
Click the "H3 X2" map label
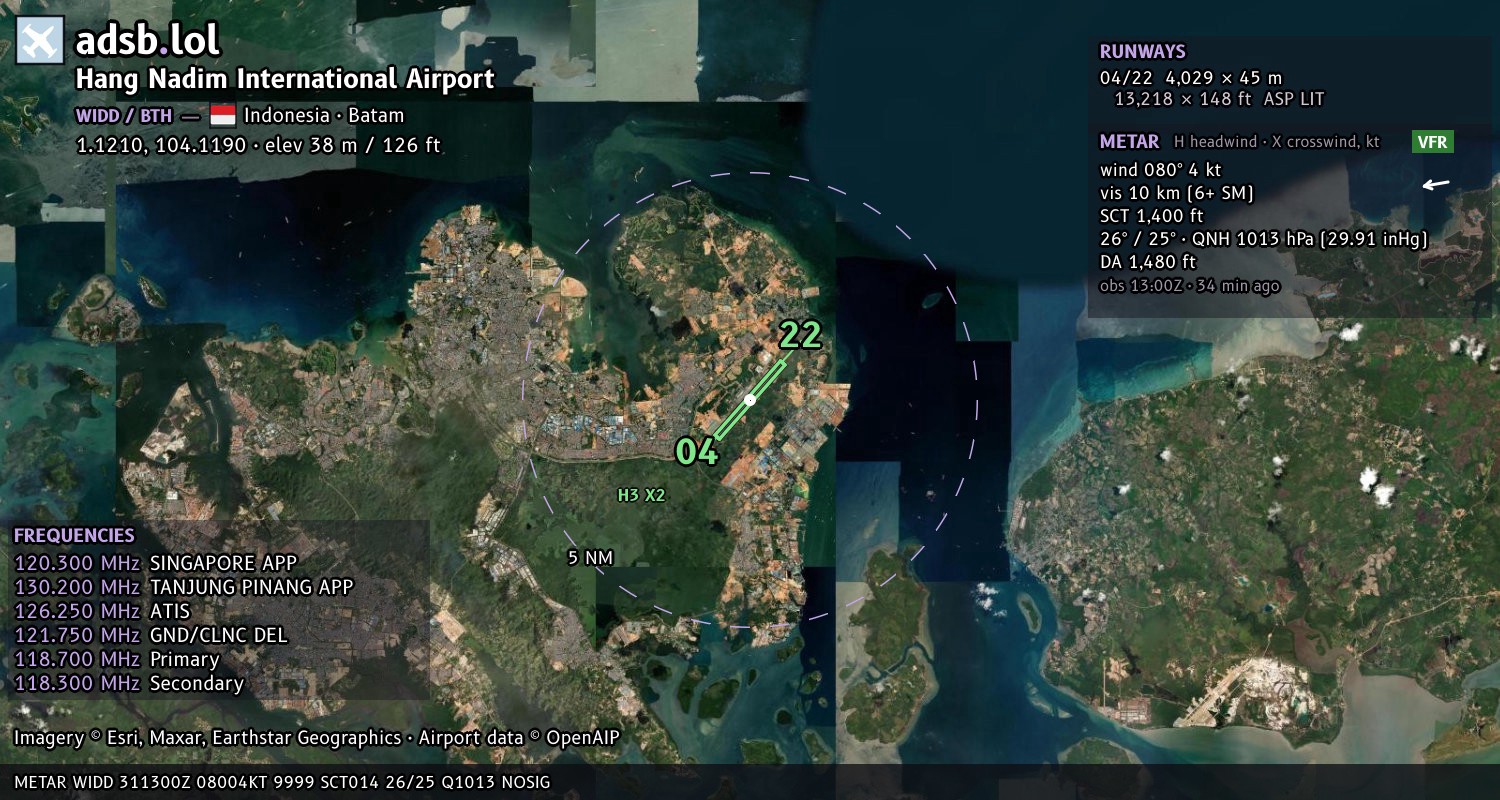tap(641, 495)
